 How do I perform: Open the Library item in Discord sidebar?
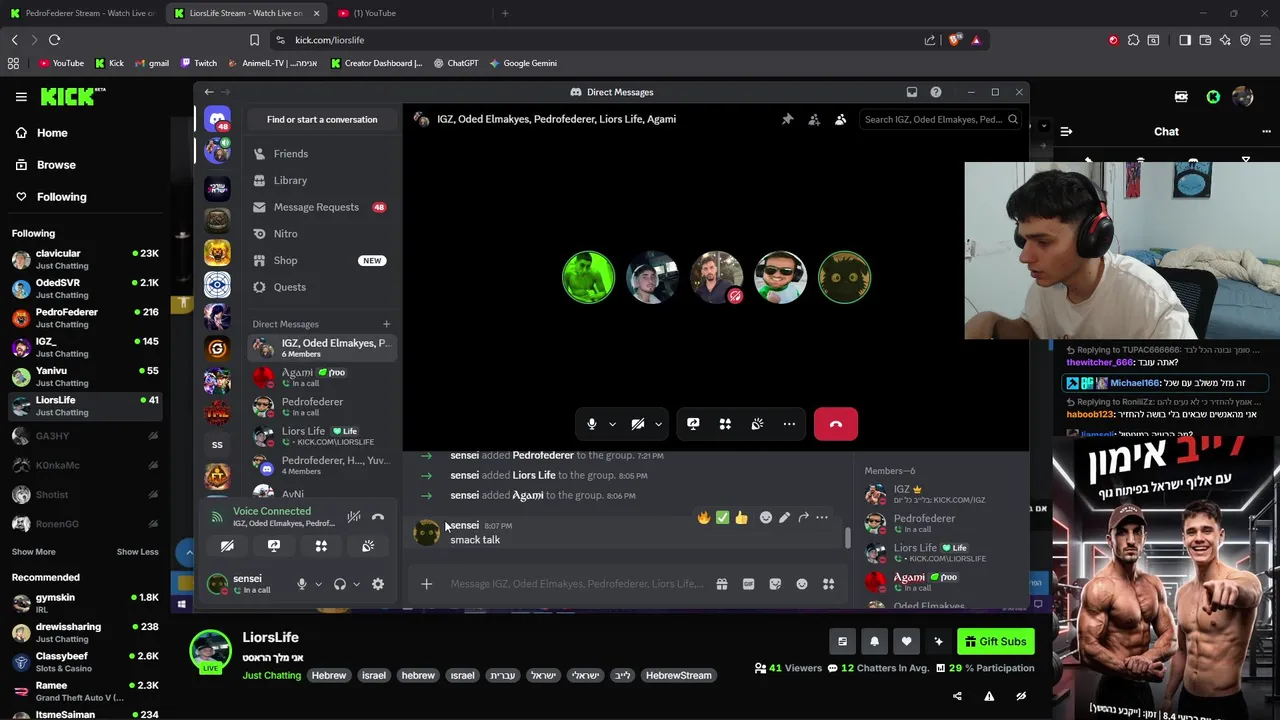321,180
